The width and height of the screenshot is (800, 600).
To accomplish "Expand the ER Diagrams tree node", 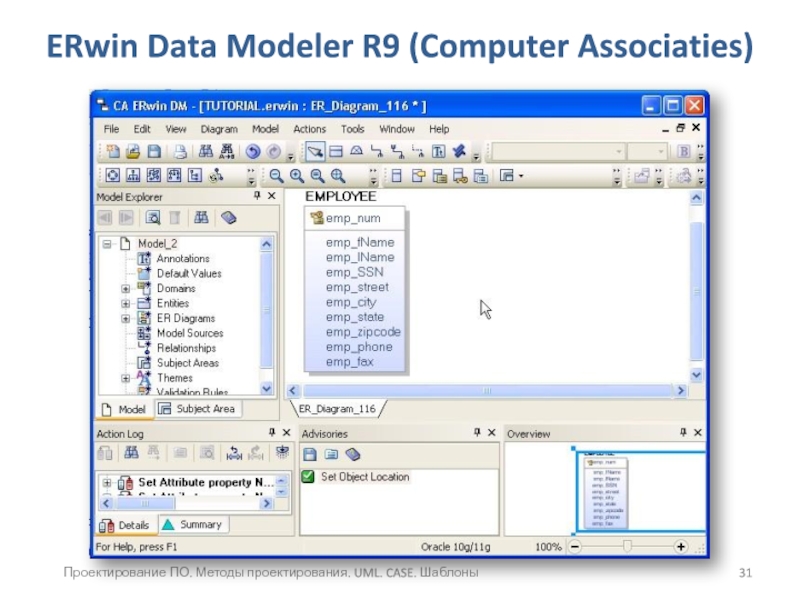I will [x=126, y=318].
